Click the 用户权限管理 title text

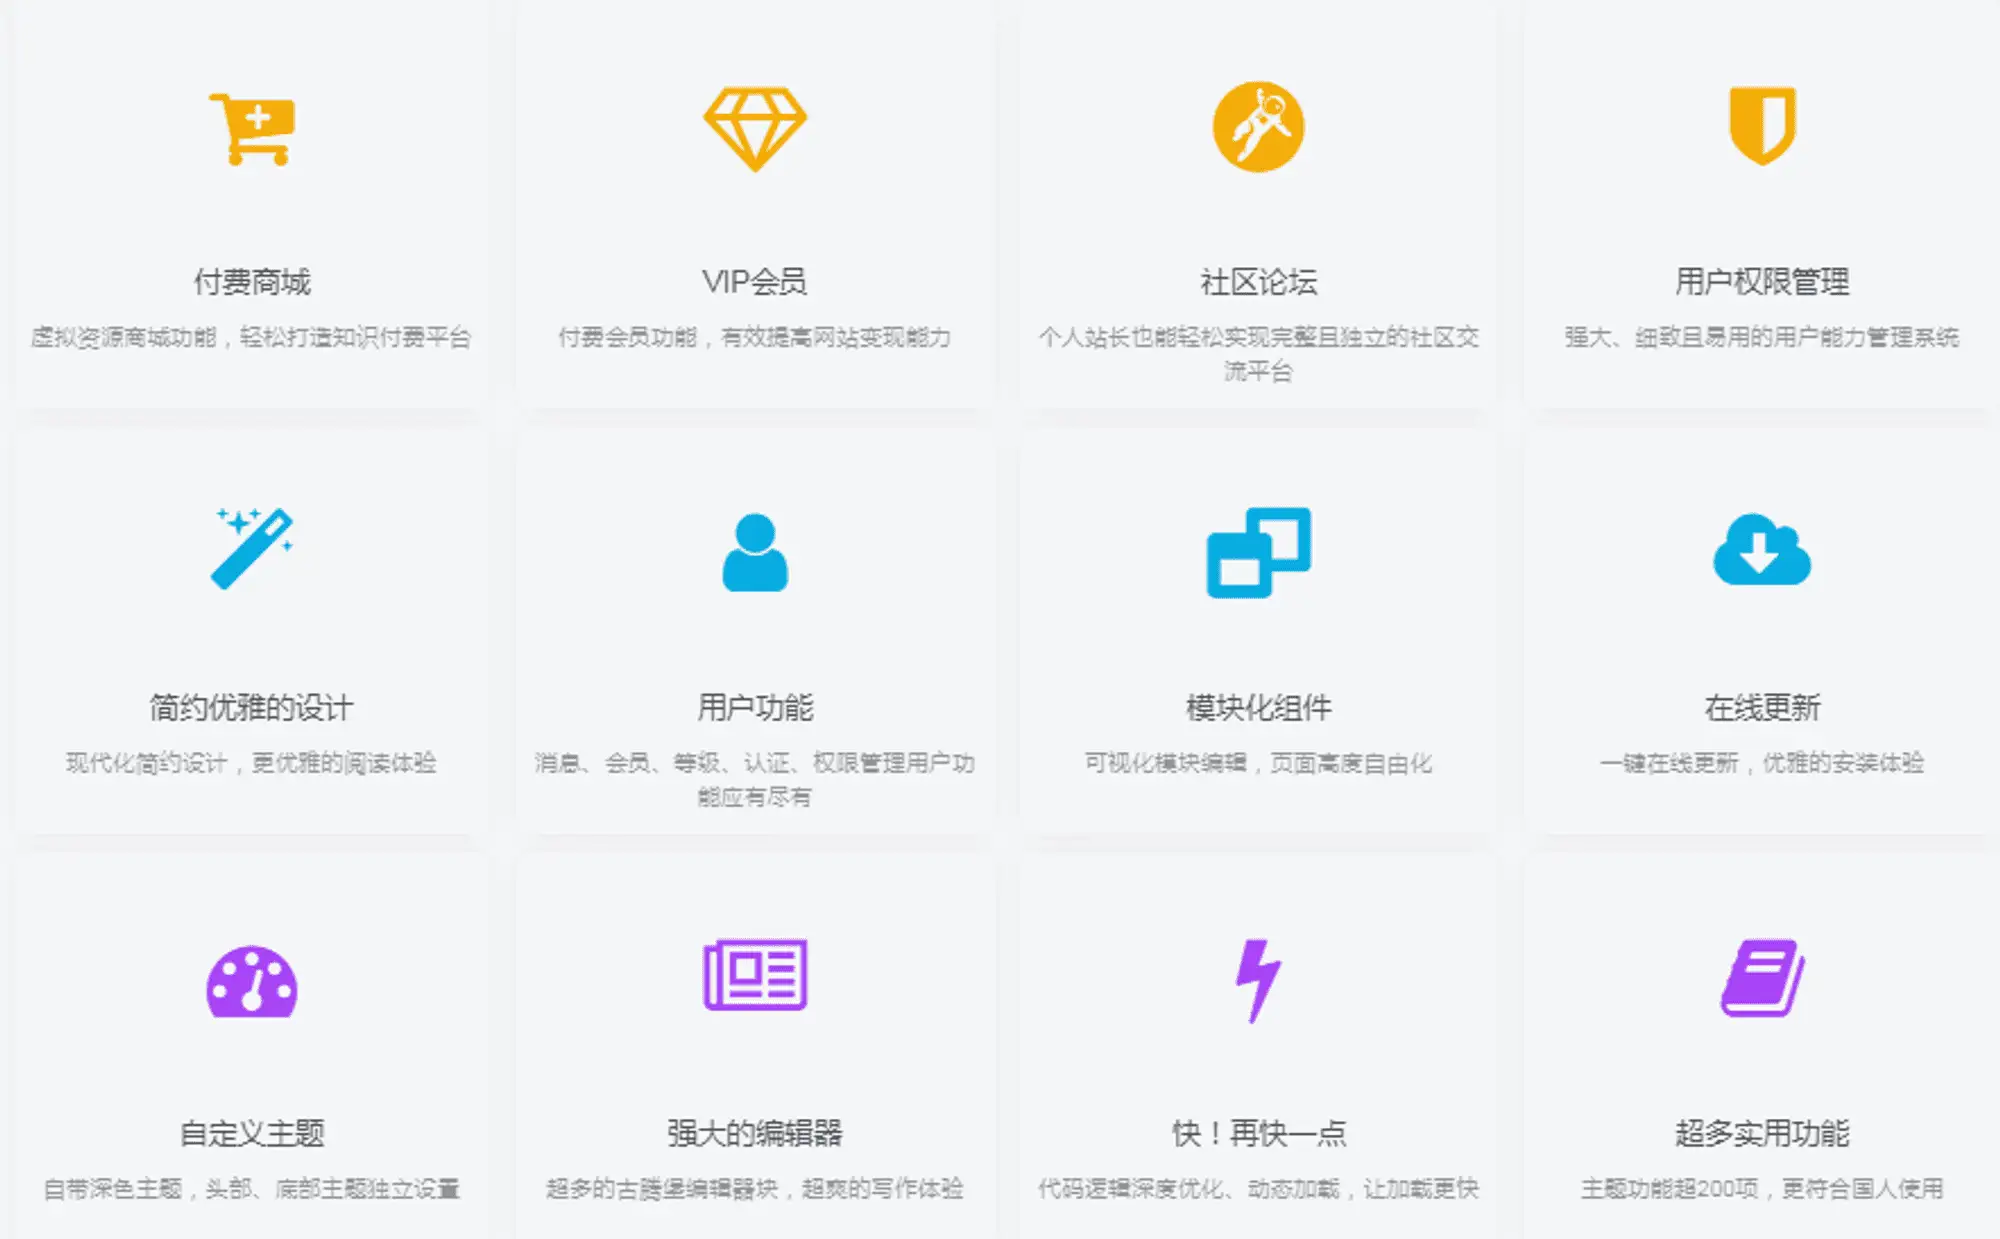click(1762, 282)
